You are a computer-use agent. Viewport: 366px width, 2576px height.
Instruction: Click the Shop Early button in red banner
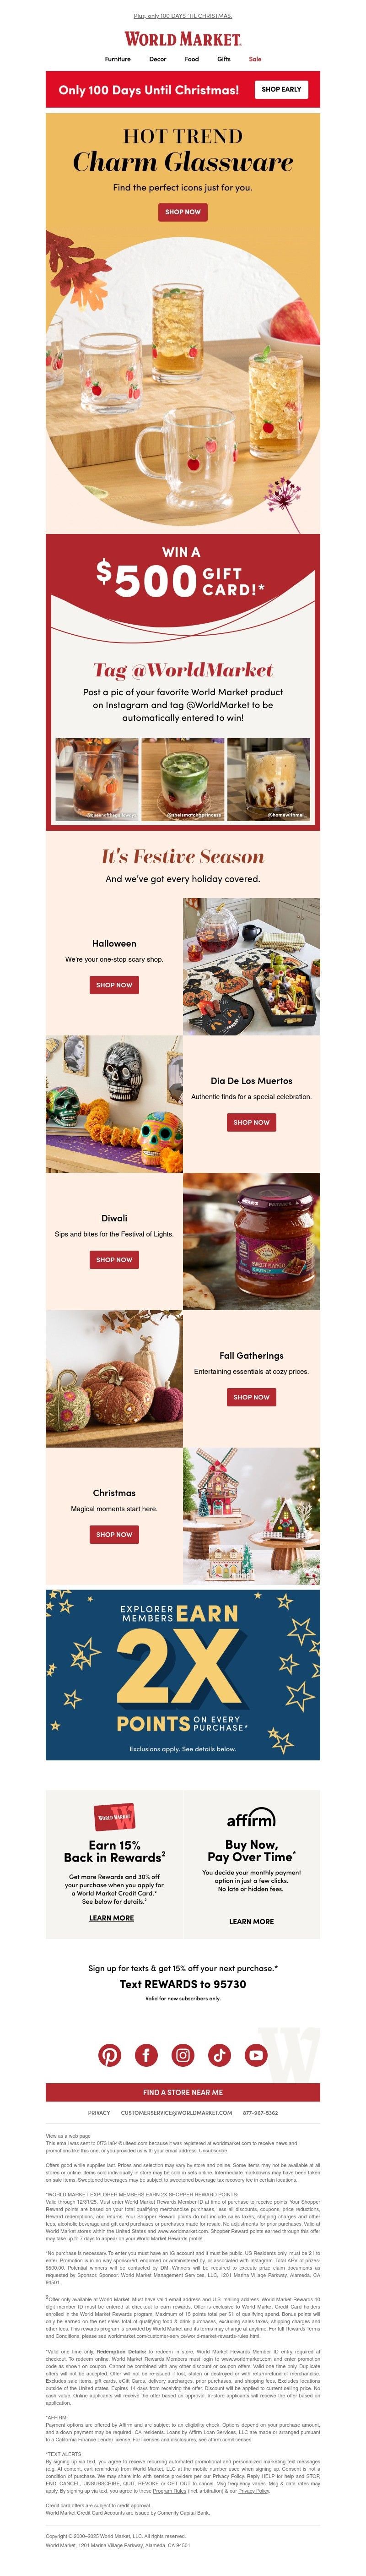[x=281, y=89]
